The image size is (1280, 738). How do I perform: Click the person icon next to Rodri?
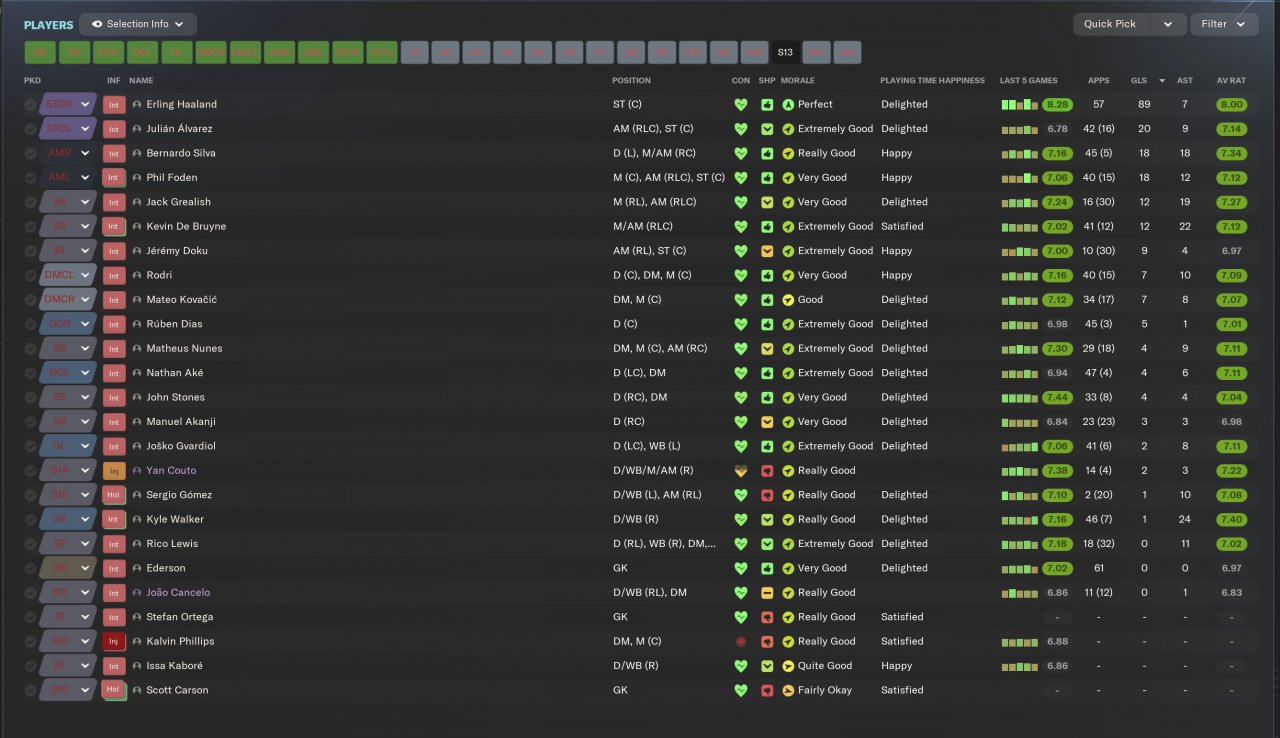pyautogui.click(x=137, y=275)
